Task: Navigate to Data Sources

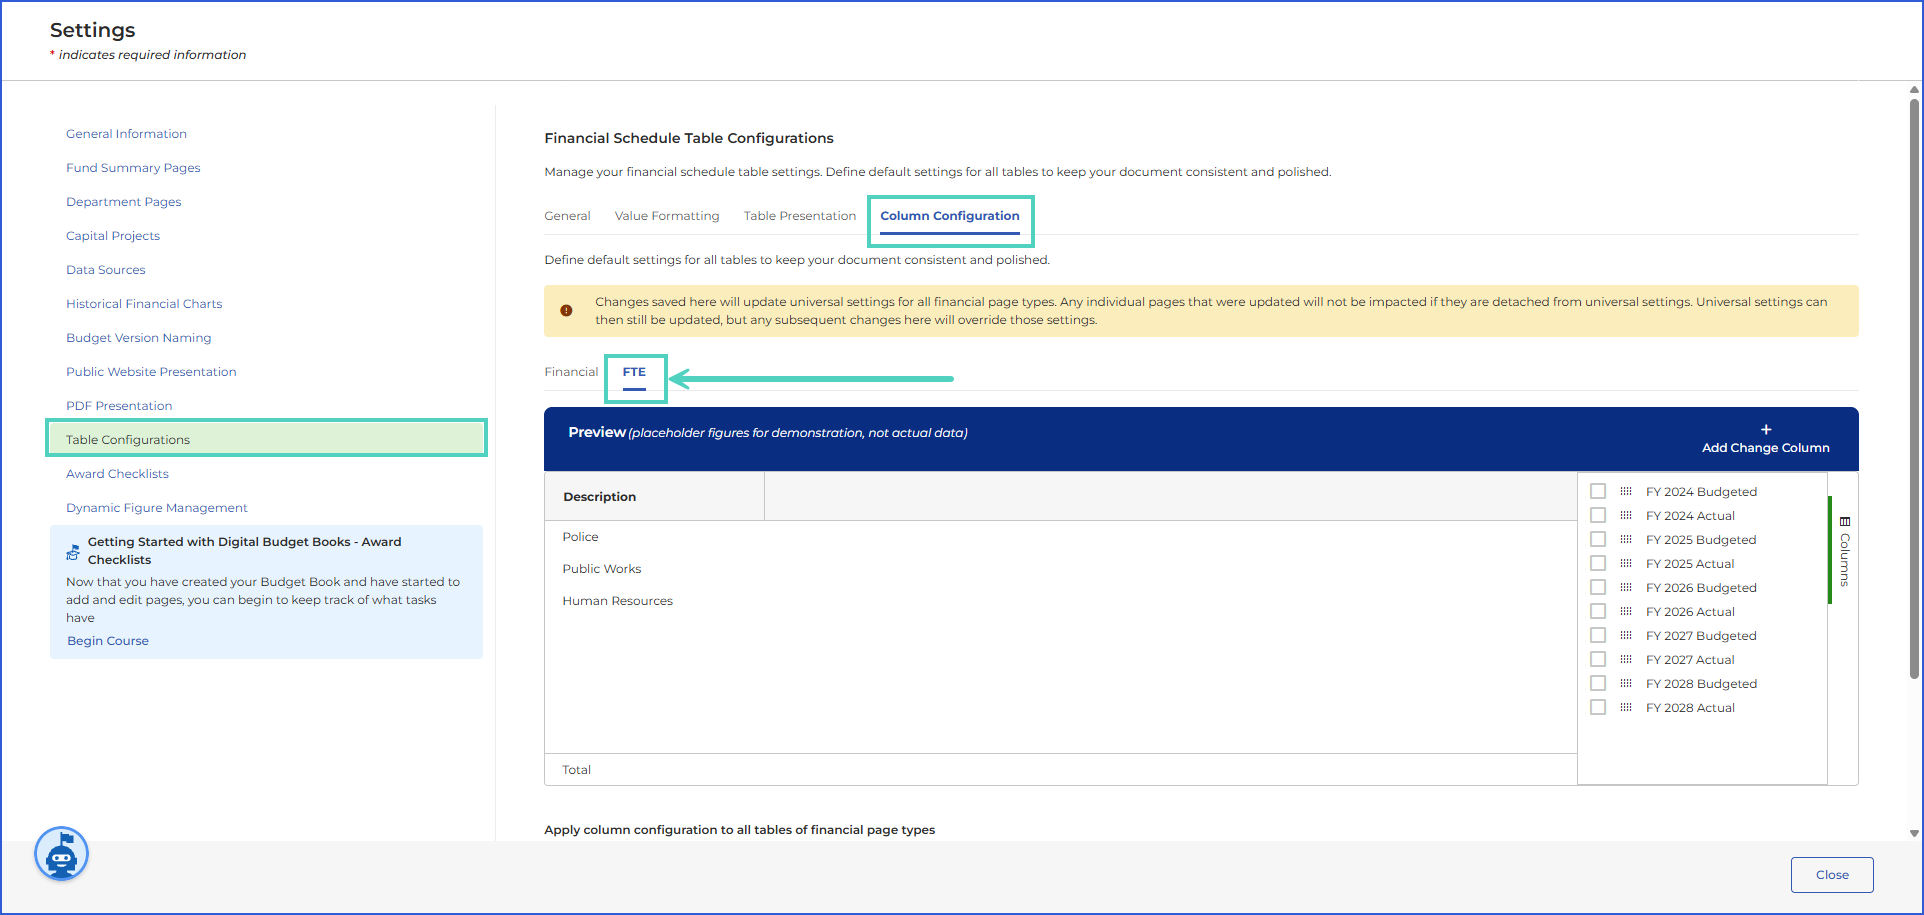Action: (x=106, y=270)
